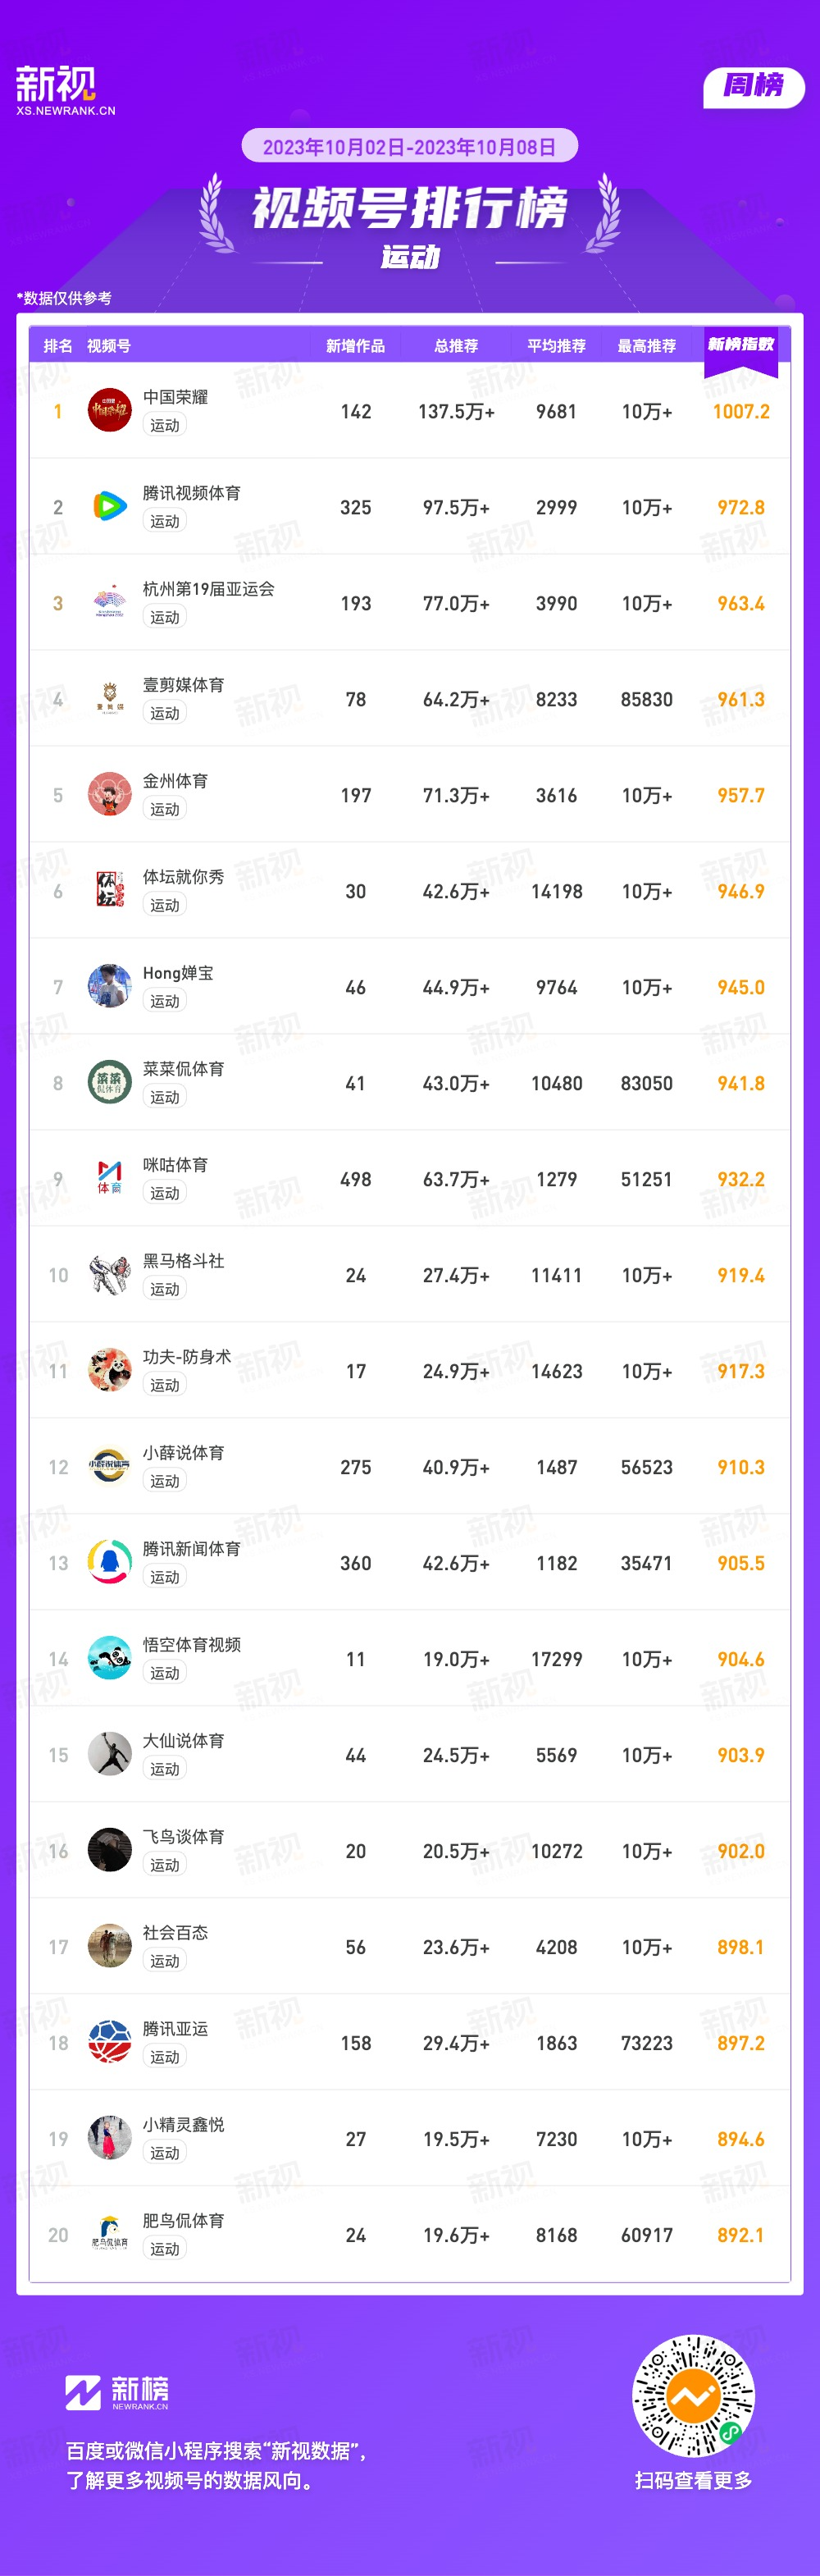The height and width of the screenshot is (2576, 820).
Task: Open the 壹剪媒体育 channel name
Action: point(183,685)
